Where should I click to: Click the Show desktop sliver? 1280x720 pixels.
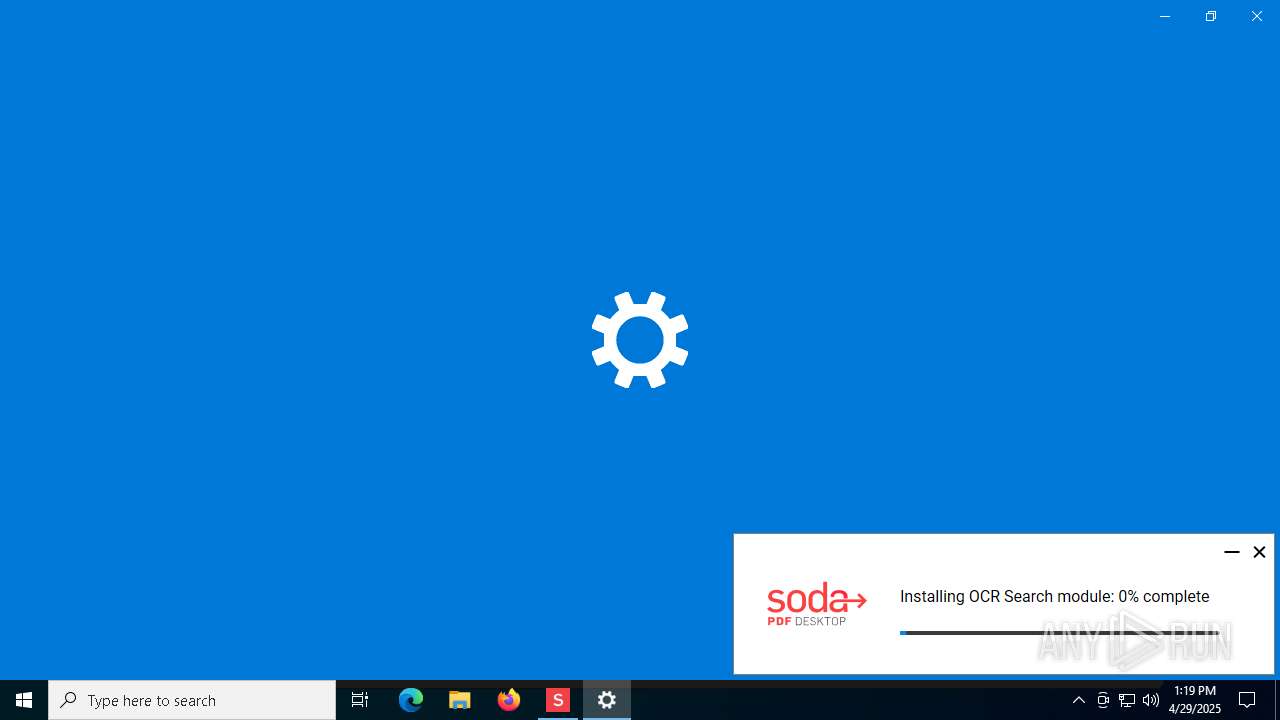tap(1277, 700)
